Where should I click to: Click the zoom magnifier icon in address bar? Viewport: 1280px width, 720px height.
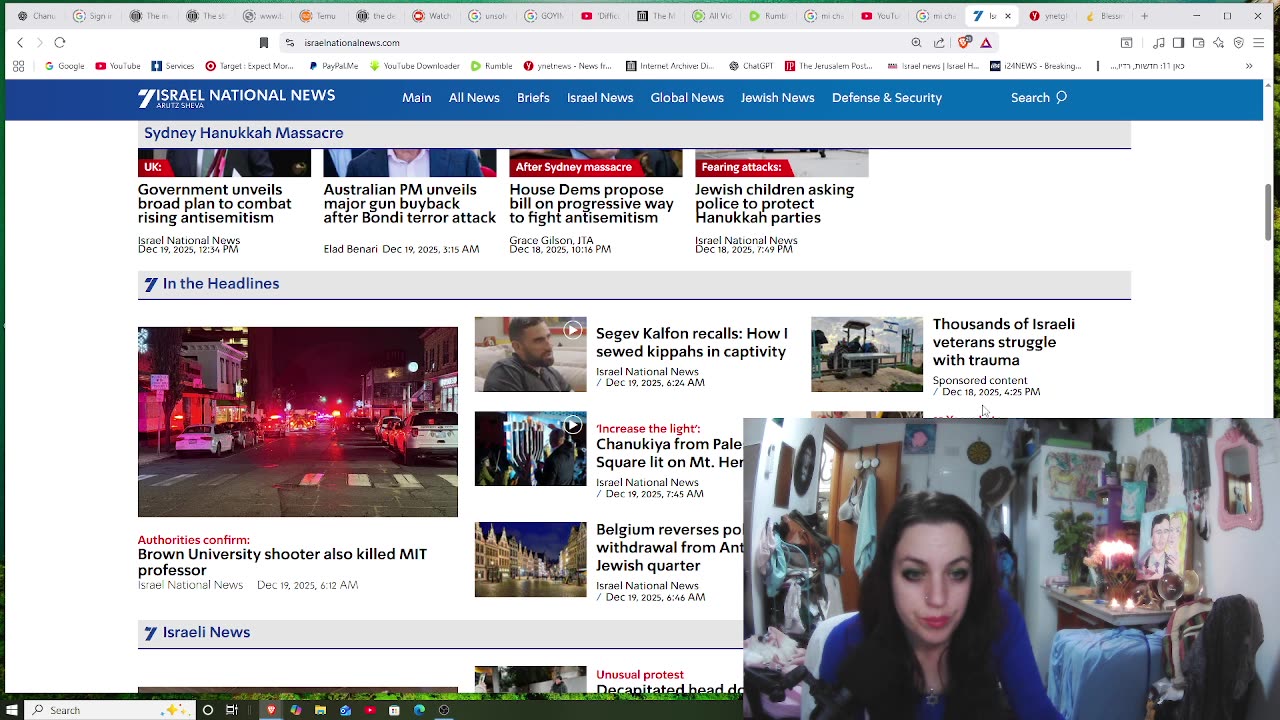coord(916,43)
